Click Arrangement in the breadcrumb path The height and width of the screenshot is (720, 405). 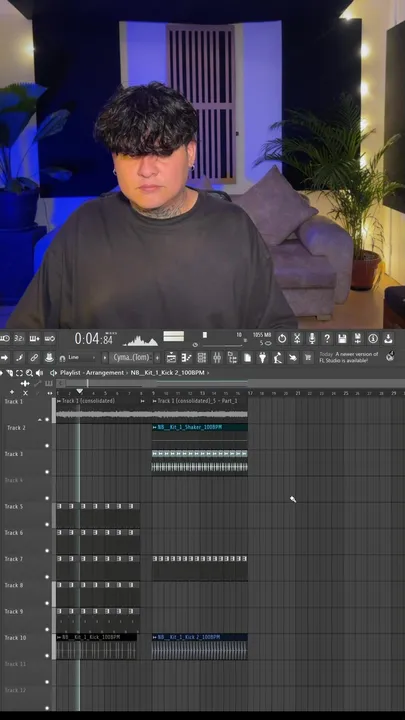click(x=105, y=372)
